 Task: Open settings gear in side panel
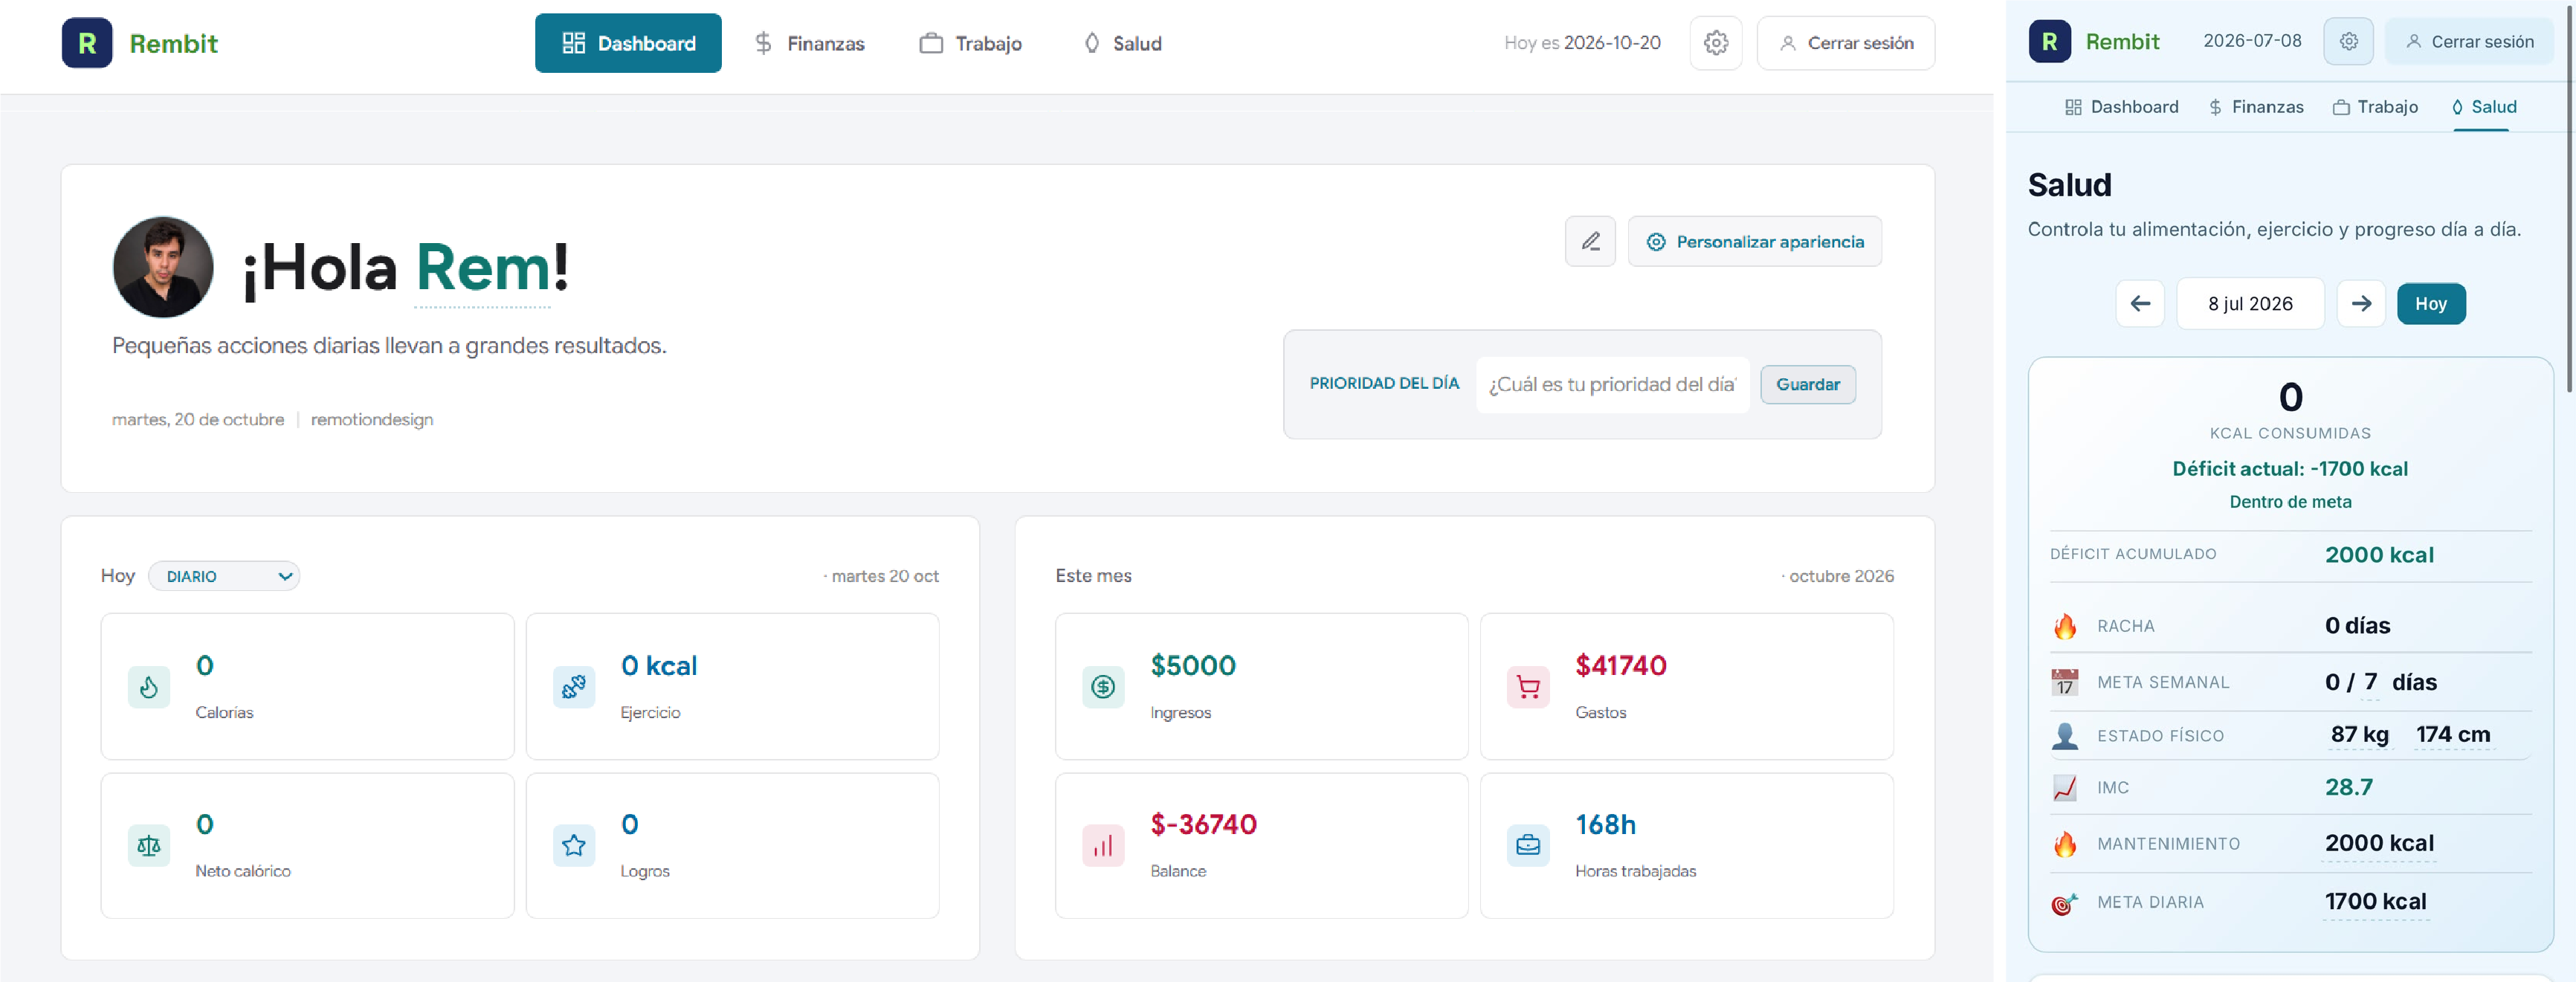coord(2348,41)
